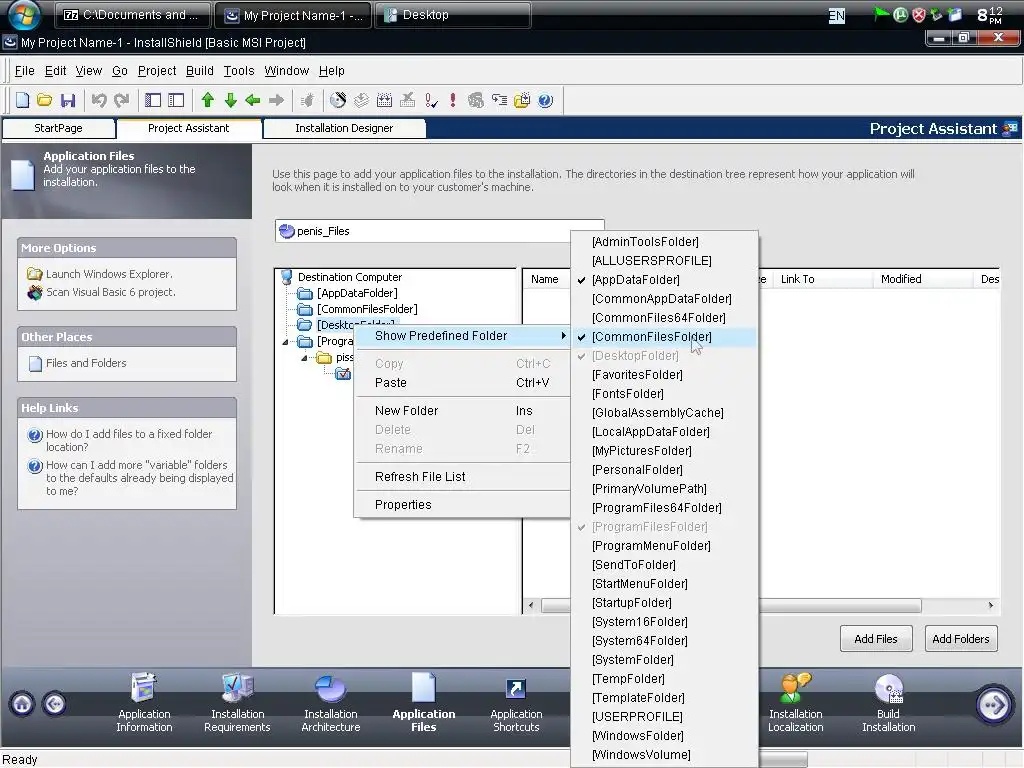Open the File menu
Screen dimensions: 1024x768
click(x=24, y=71)
